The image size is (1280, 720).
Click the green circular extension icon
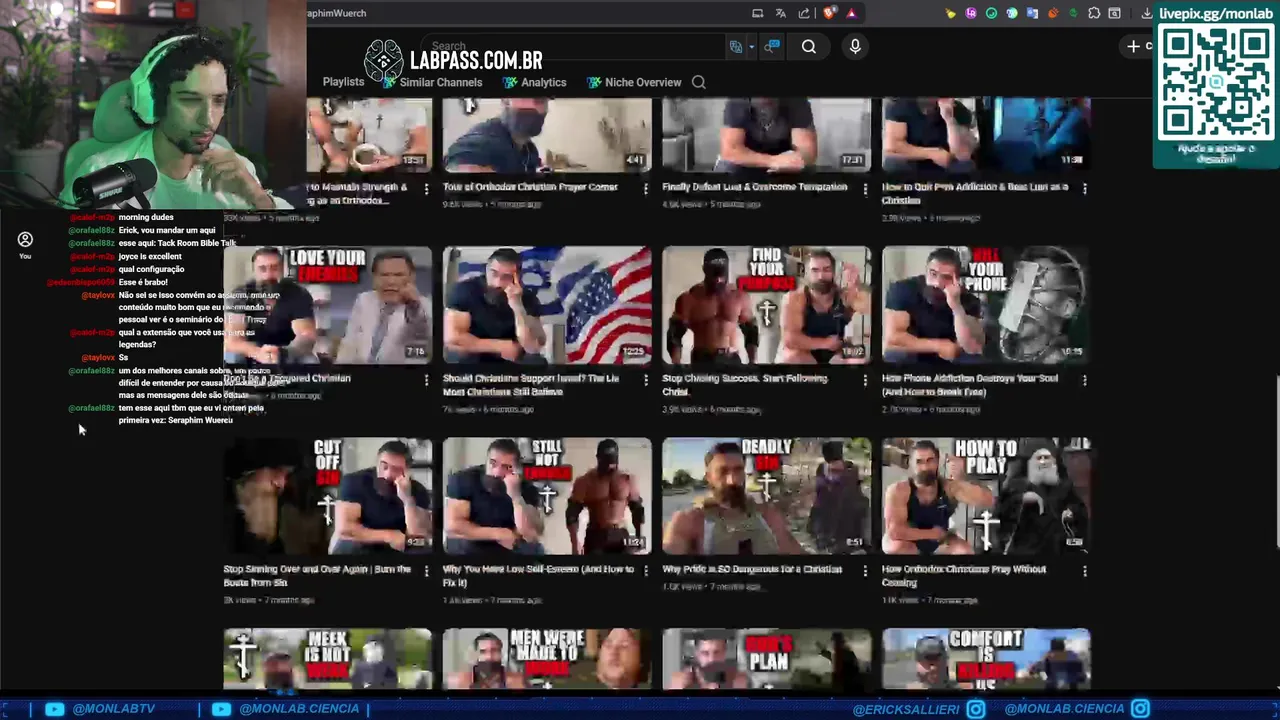point(991,13)
